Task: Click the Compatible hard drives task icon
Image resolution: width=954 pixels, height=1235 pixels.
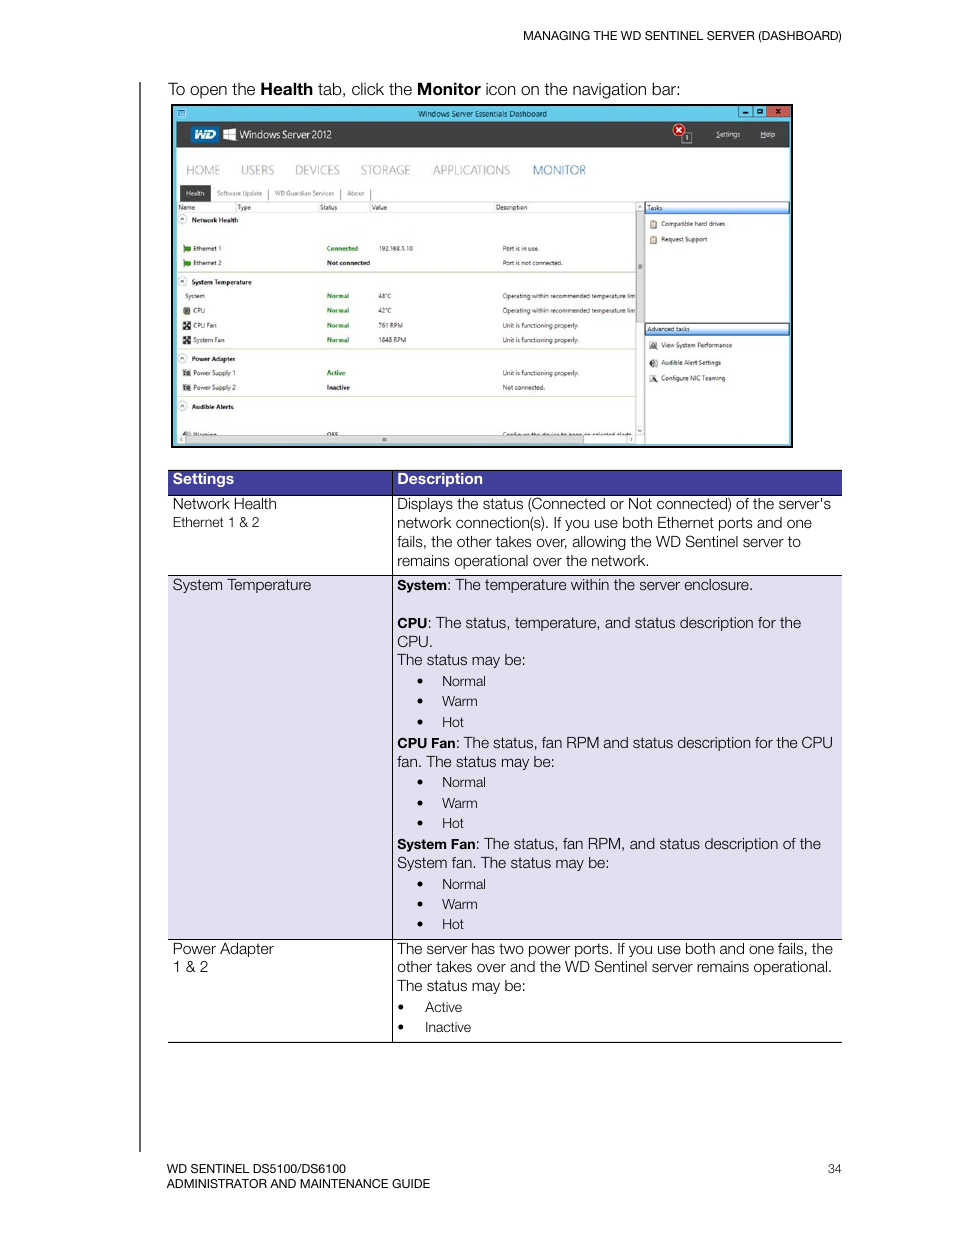Action: coord(654,224)
